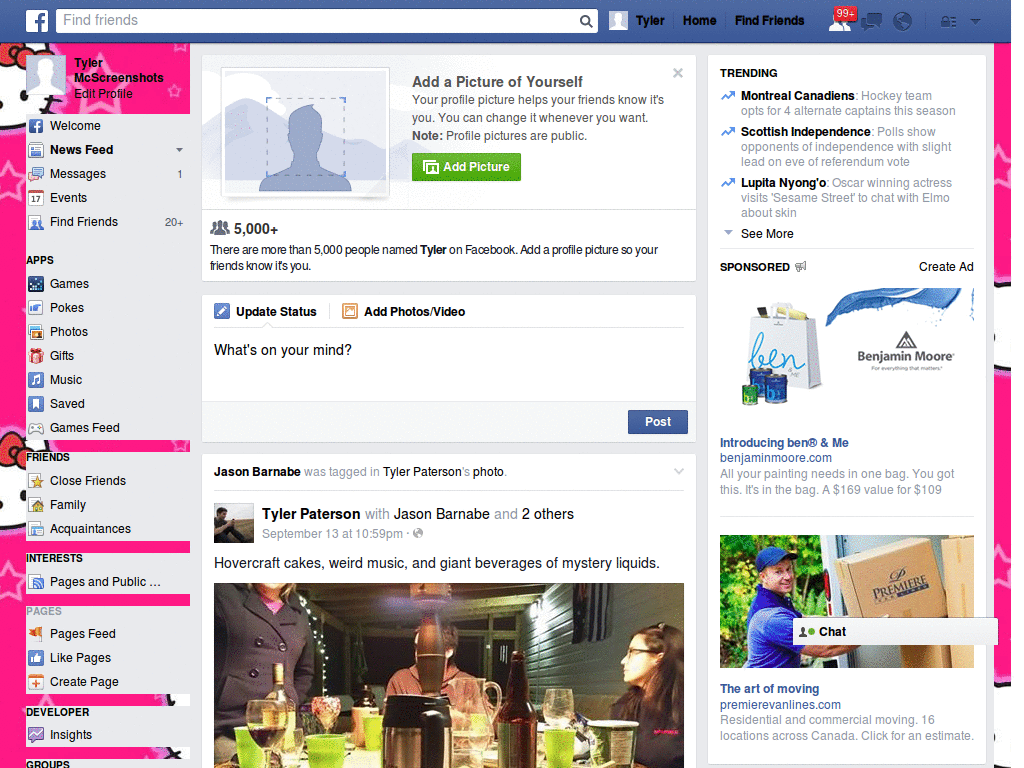This screenshot has height=768, width=1024.
Task: Open Jason Barnabe profile link
Action: pyautogui.click(x=257, y=472)
